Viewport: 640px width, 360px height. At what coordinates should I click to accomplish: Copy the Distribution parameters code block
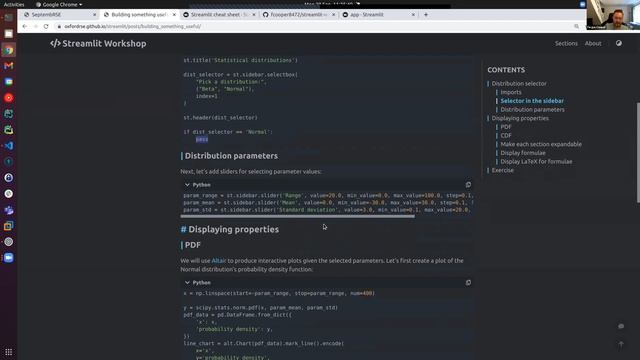coord(468,185)
